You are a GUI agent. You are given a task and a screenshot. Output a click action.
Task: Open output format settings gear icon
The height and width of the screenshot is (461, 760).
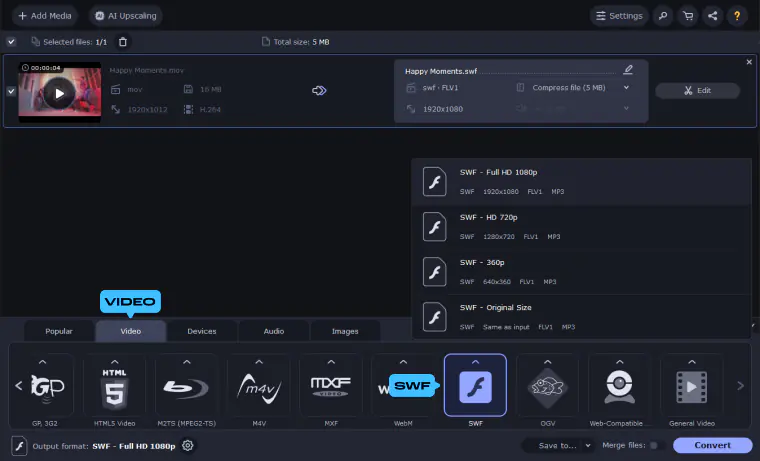pos(188,445)
